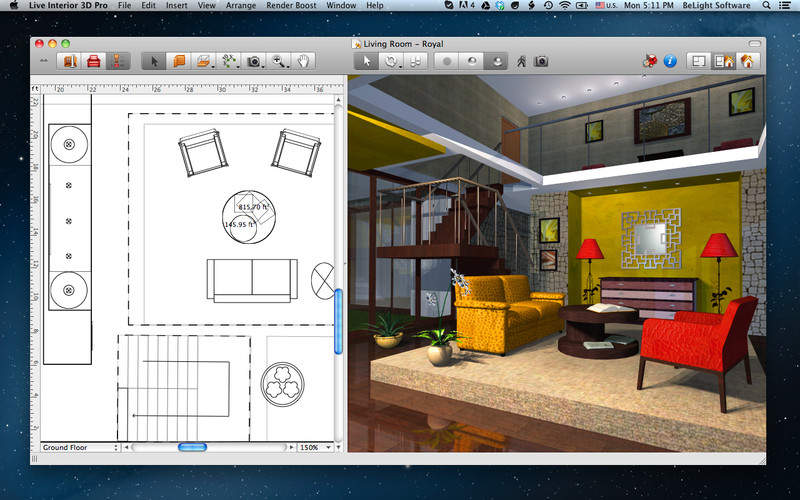The image size is (800, 500).
Task: Open the materials library icon
Action: click(70, 61)
